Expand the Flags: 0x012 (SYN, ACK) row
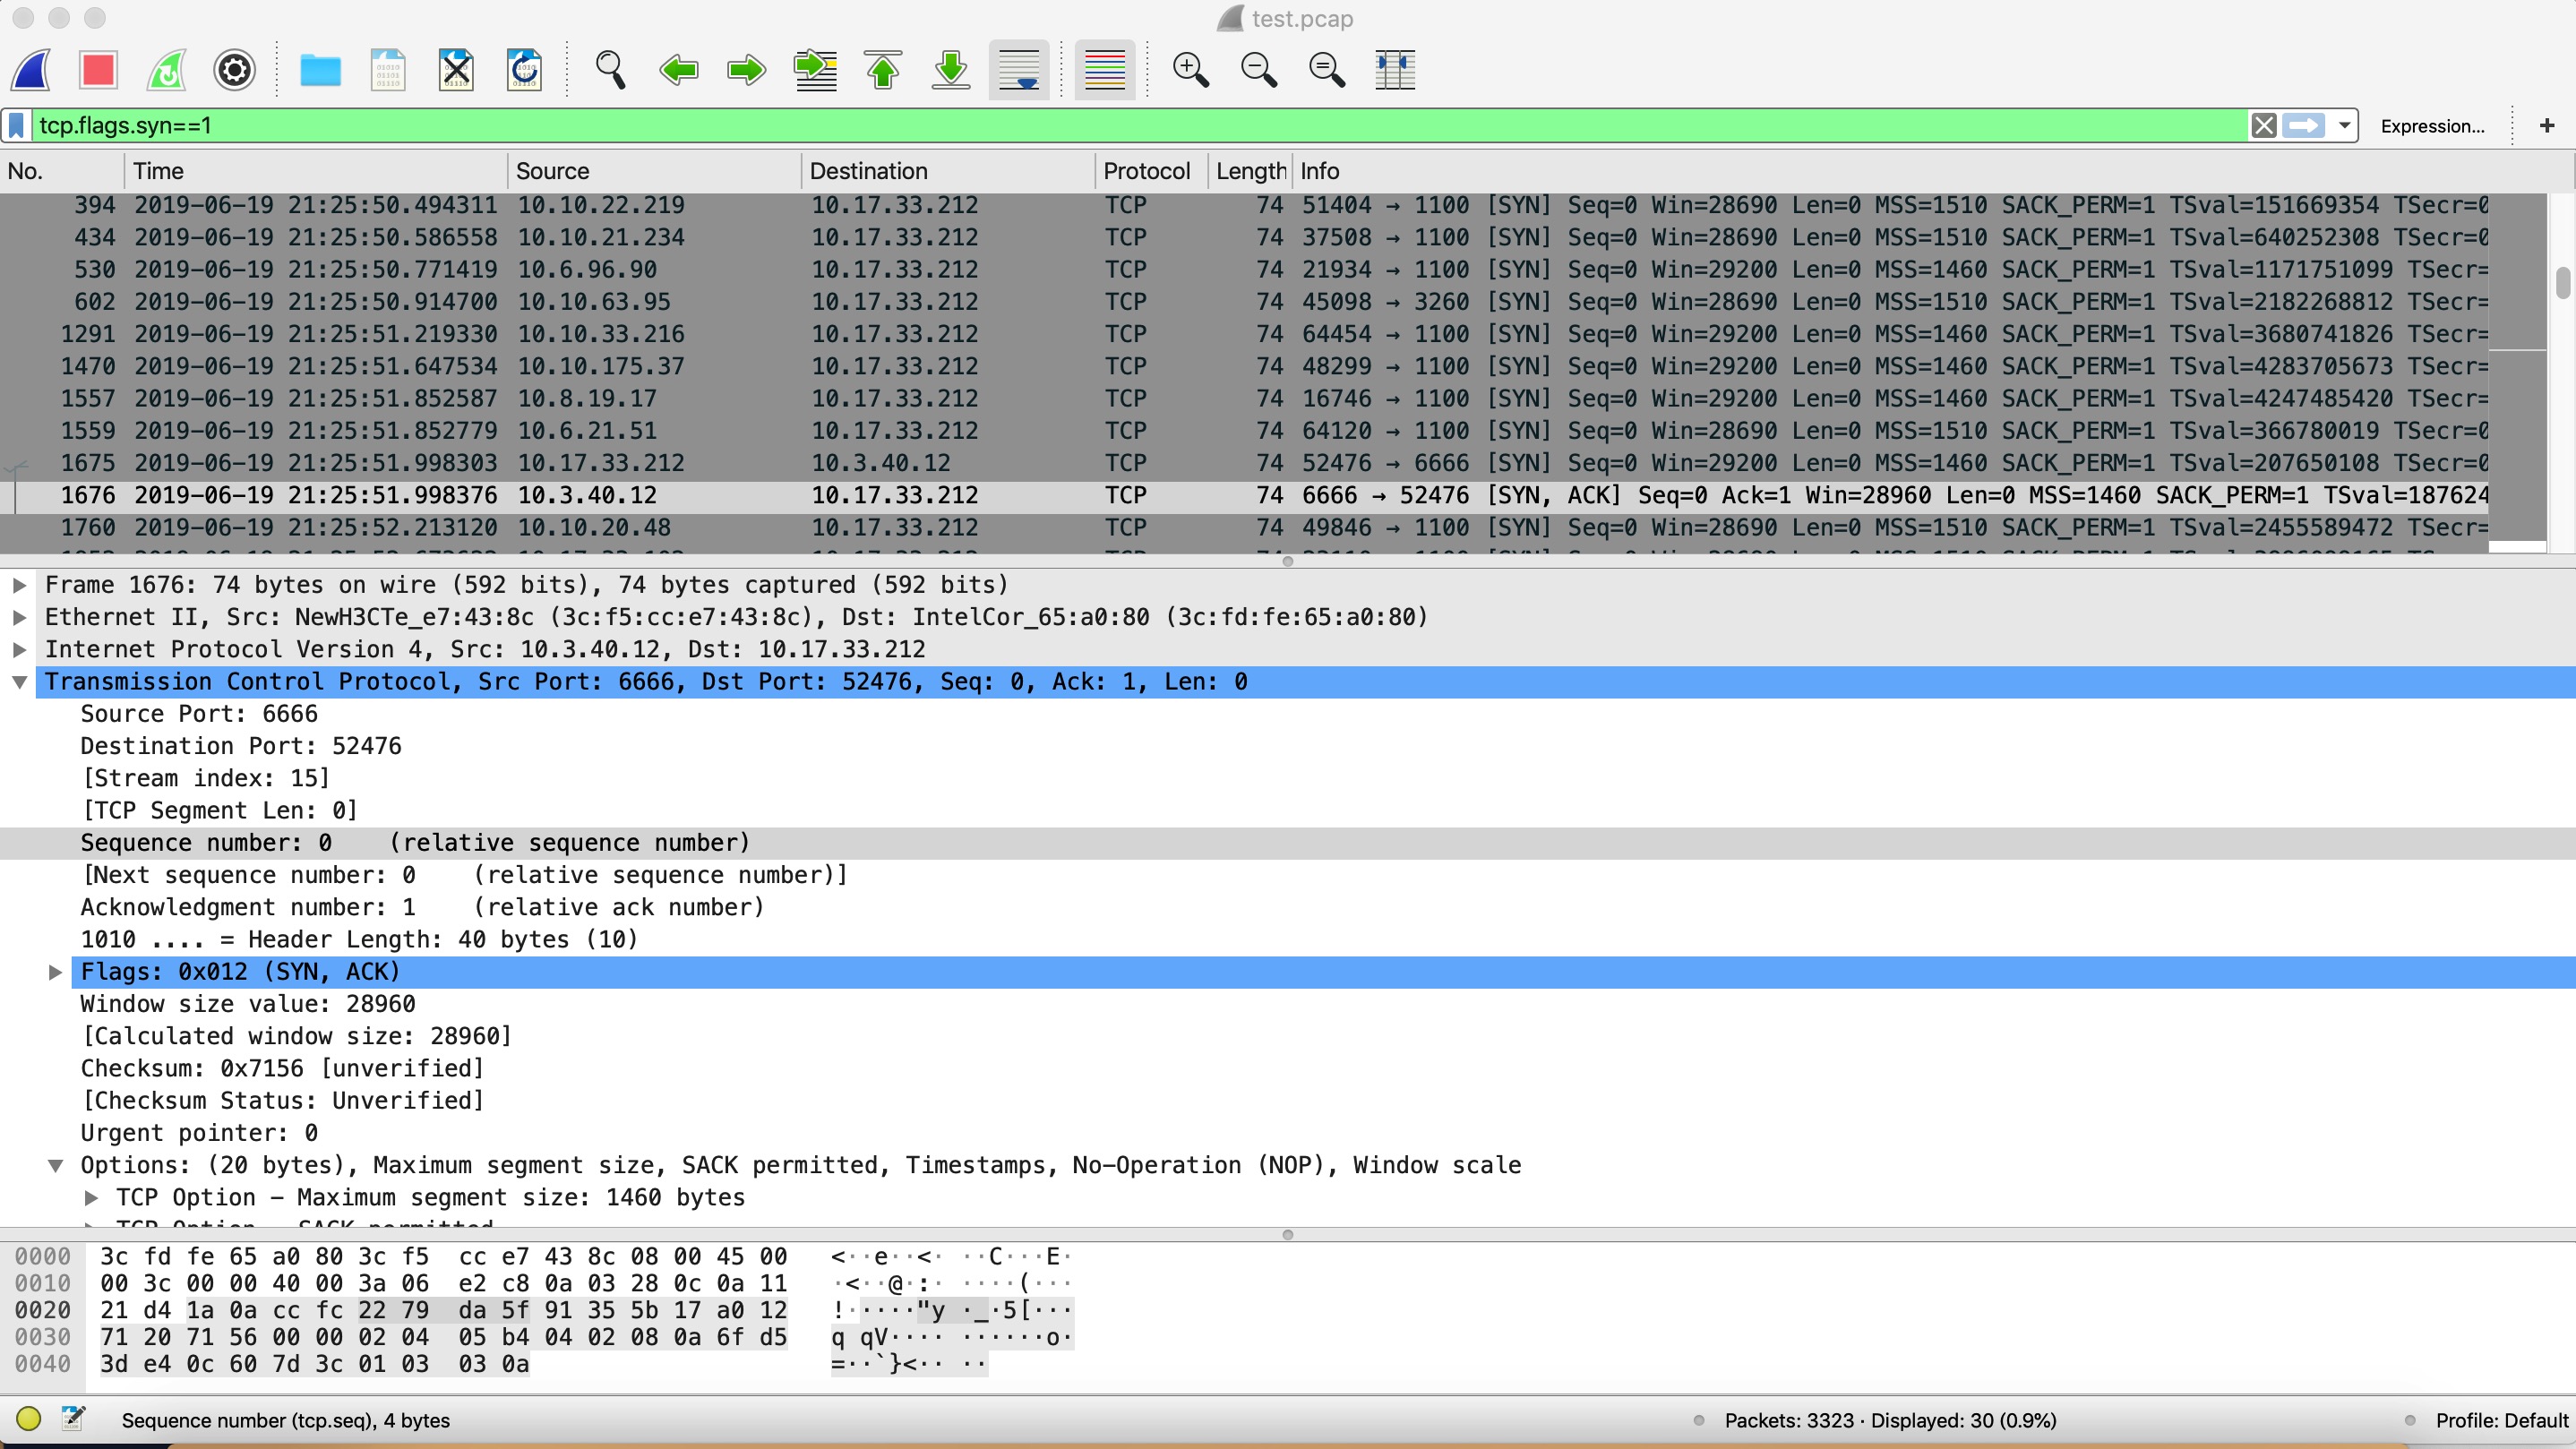 tap(55, 971)
